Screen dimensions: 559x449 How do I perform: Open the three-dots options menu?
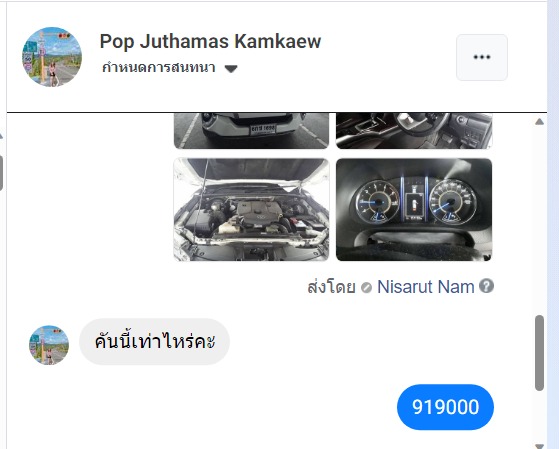(x=482, y=57)
